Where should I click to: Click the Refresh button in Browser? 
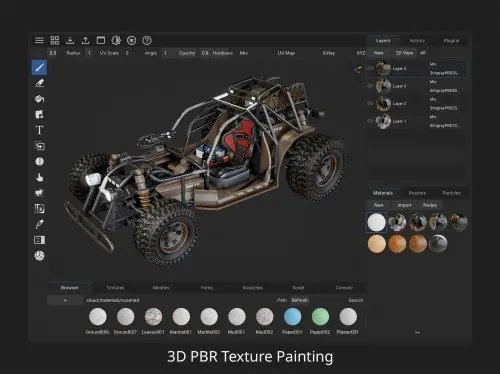[300, 300]
